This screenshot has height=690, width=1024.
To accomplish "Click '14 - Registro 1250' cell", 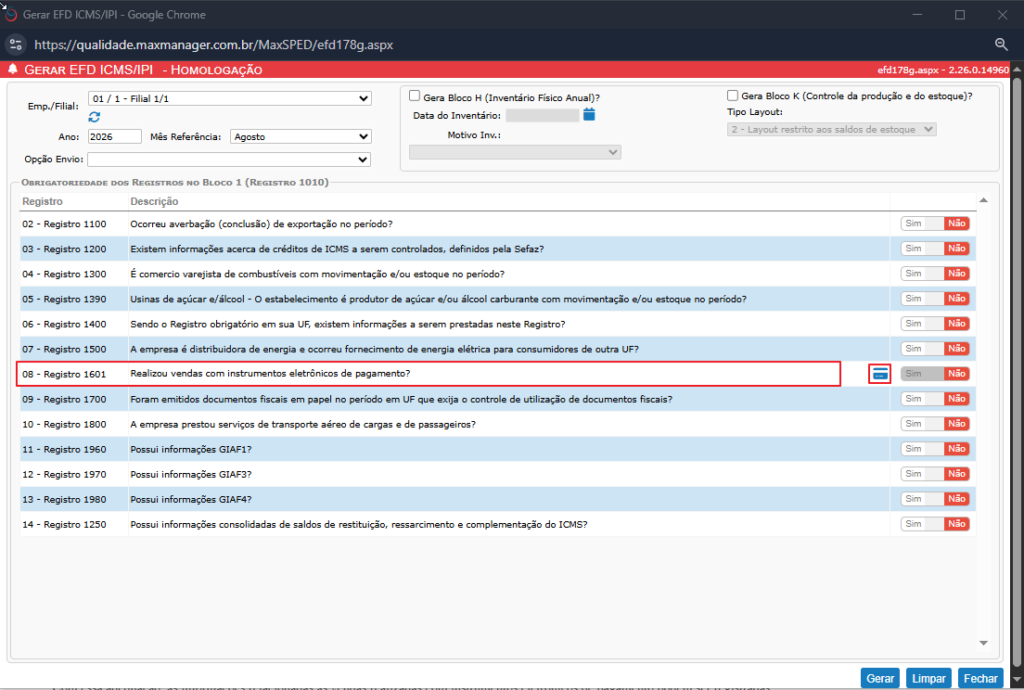I will coord(64,524).
